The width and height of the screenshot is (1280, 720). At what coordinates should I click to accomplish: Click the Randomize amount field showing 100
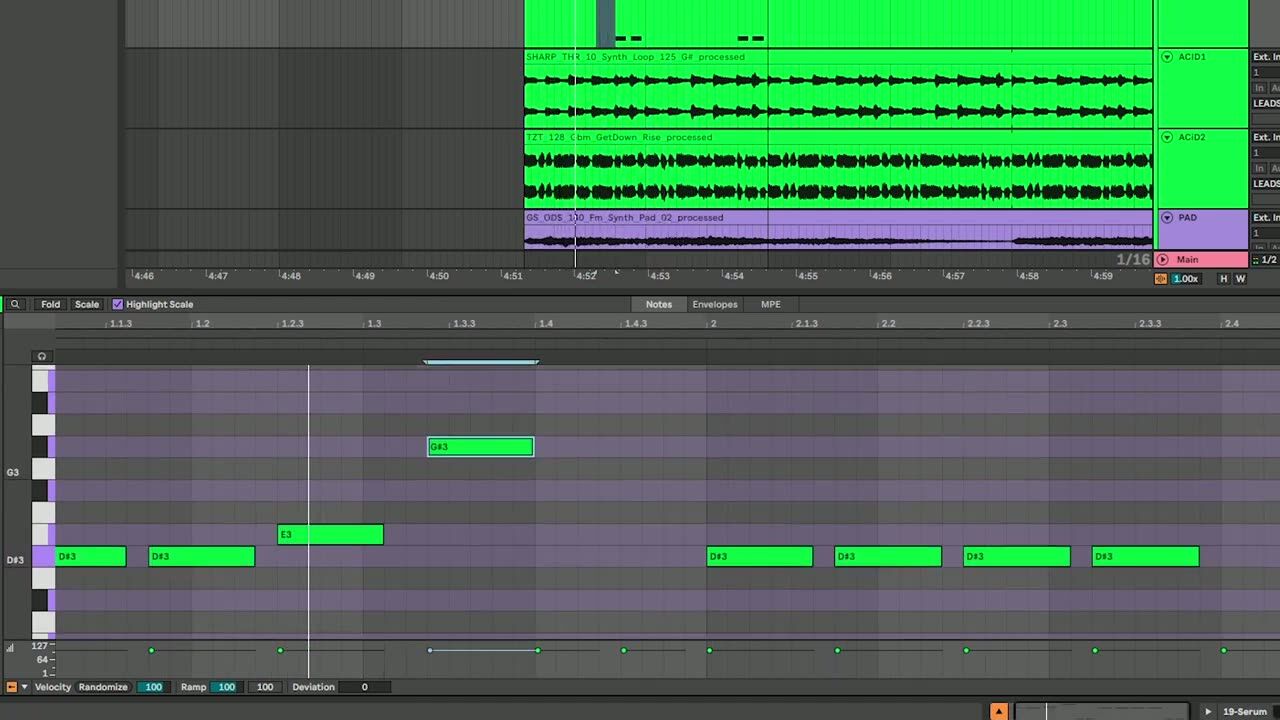153,687
